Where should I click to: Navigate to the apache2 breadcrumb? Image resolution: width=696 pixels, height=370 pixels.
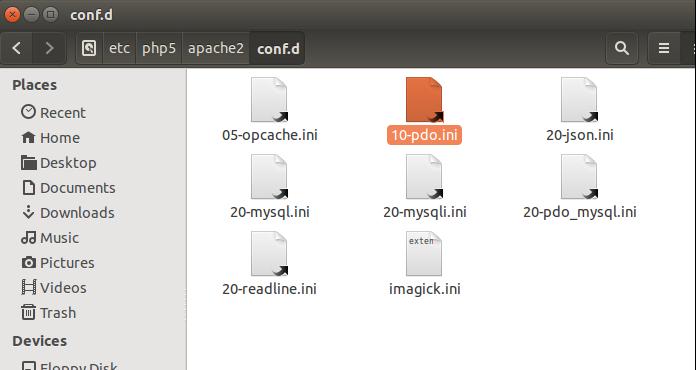216,48
